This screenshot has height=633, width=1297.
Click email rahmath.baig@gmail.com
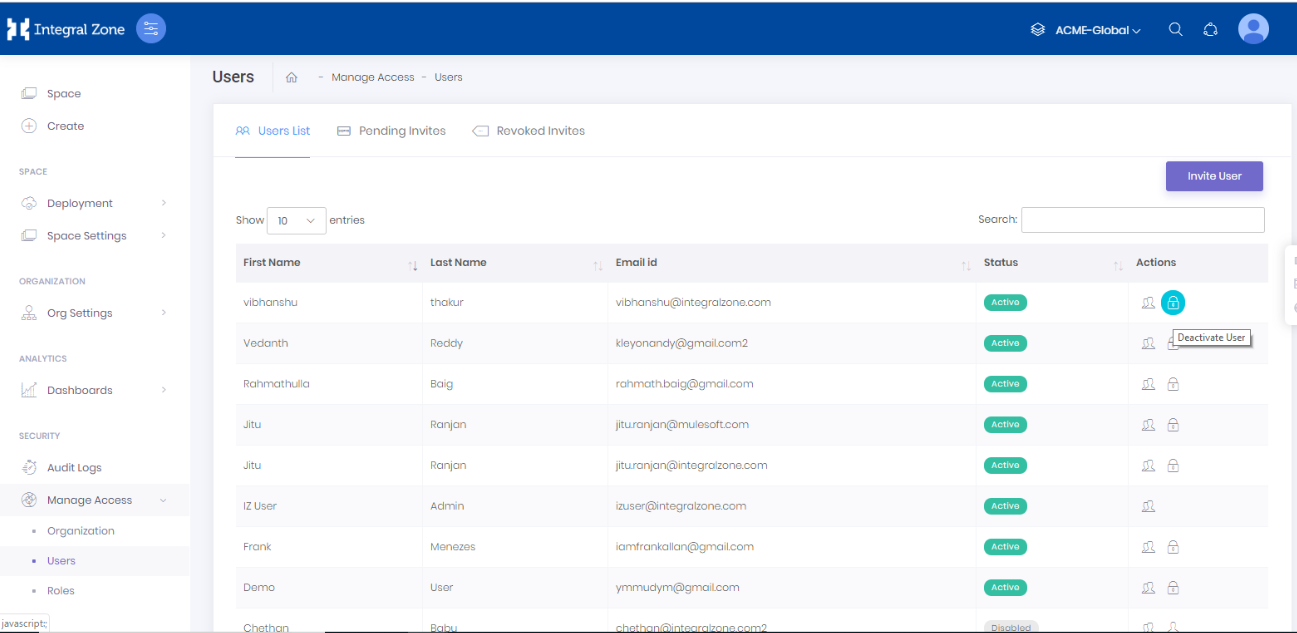(x=685, y=384)
